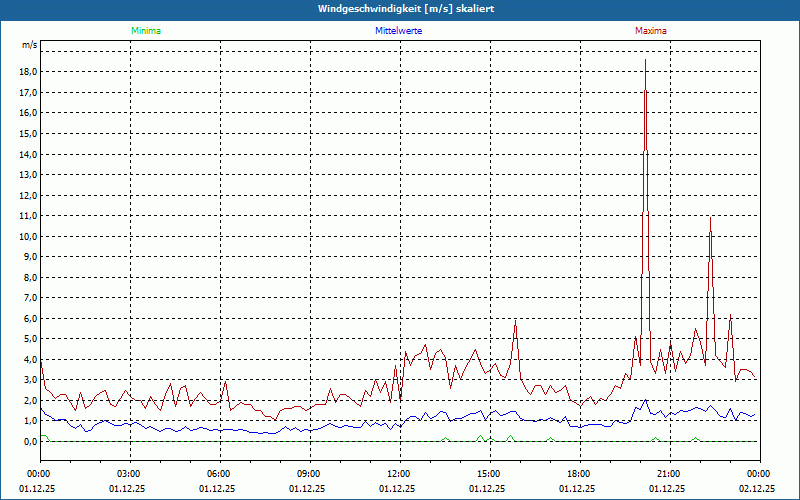This screenshot has width=800, height=500.
Task: Click the 02.12.25 date label
Action: [757, 488]
